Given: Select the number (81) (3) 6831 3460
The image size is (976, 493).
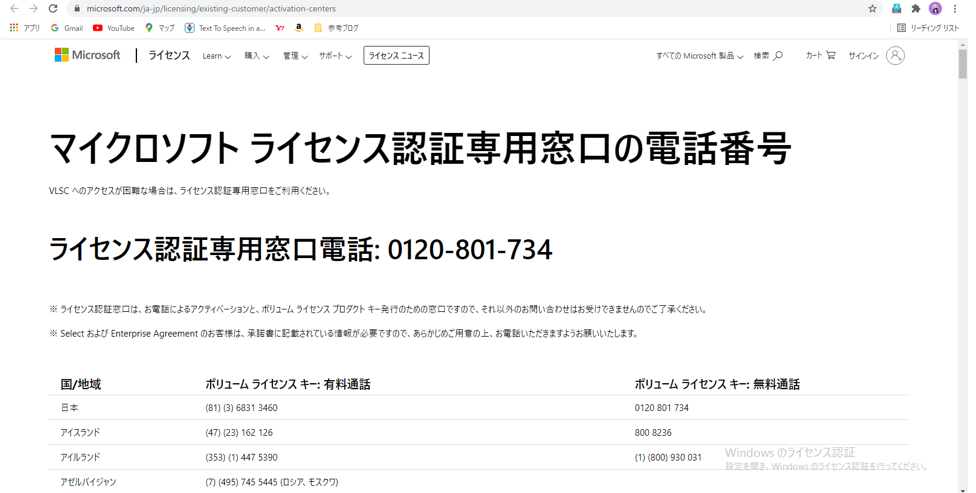Looking at the screenshot, I should click(242, 408).
